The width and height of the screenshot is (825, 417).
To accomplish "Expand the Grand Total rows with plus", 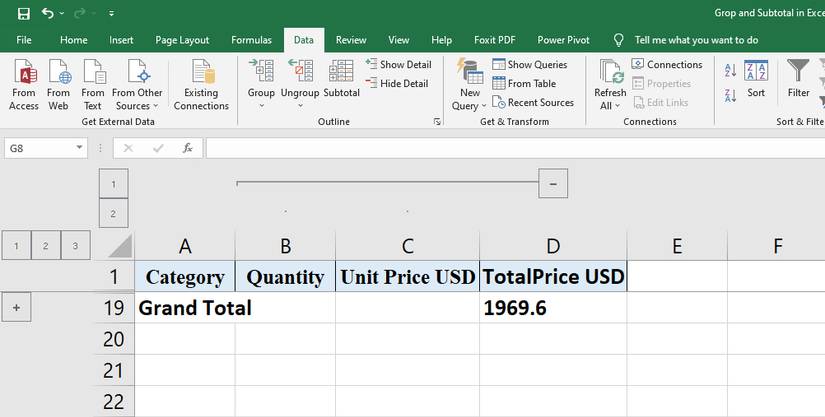I will [16, 307].
